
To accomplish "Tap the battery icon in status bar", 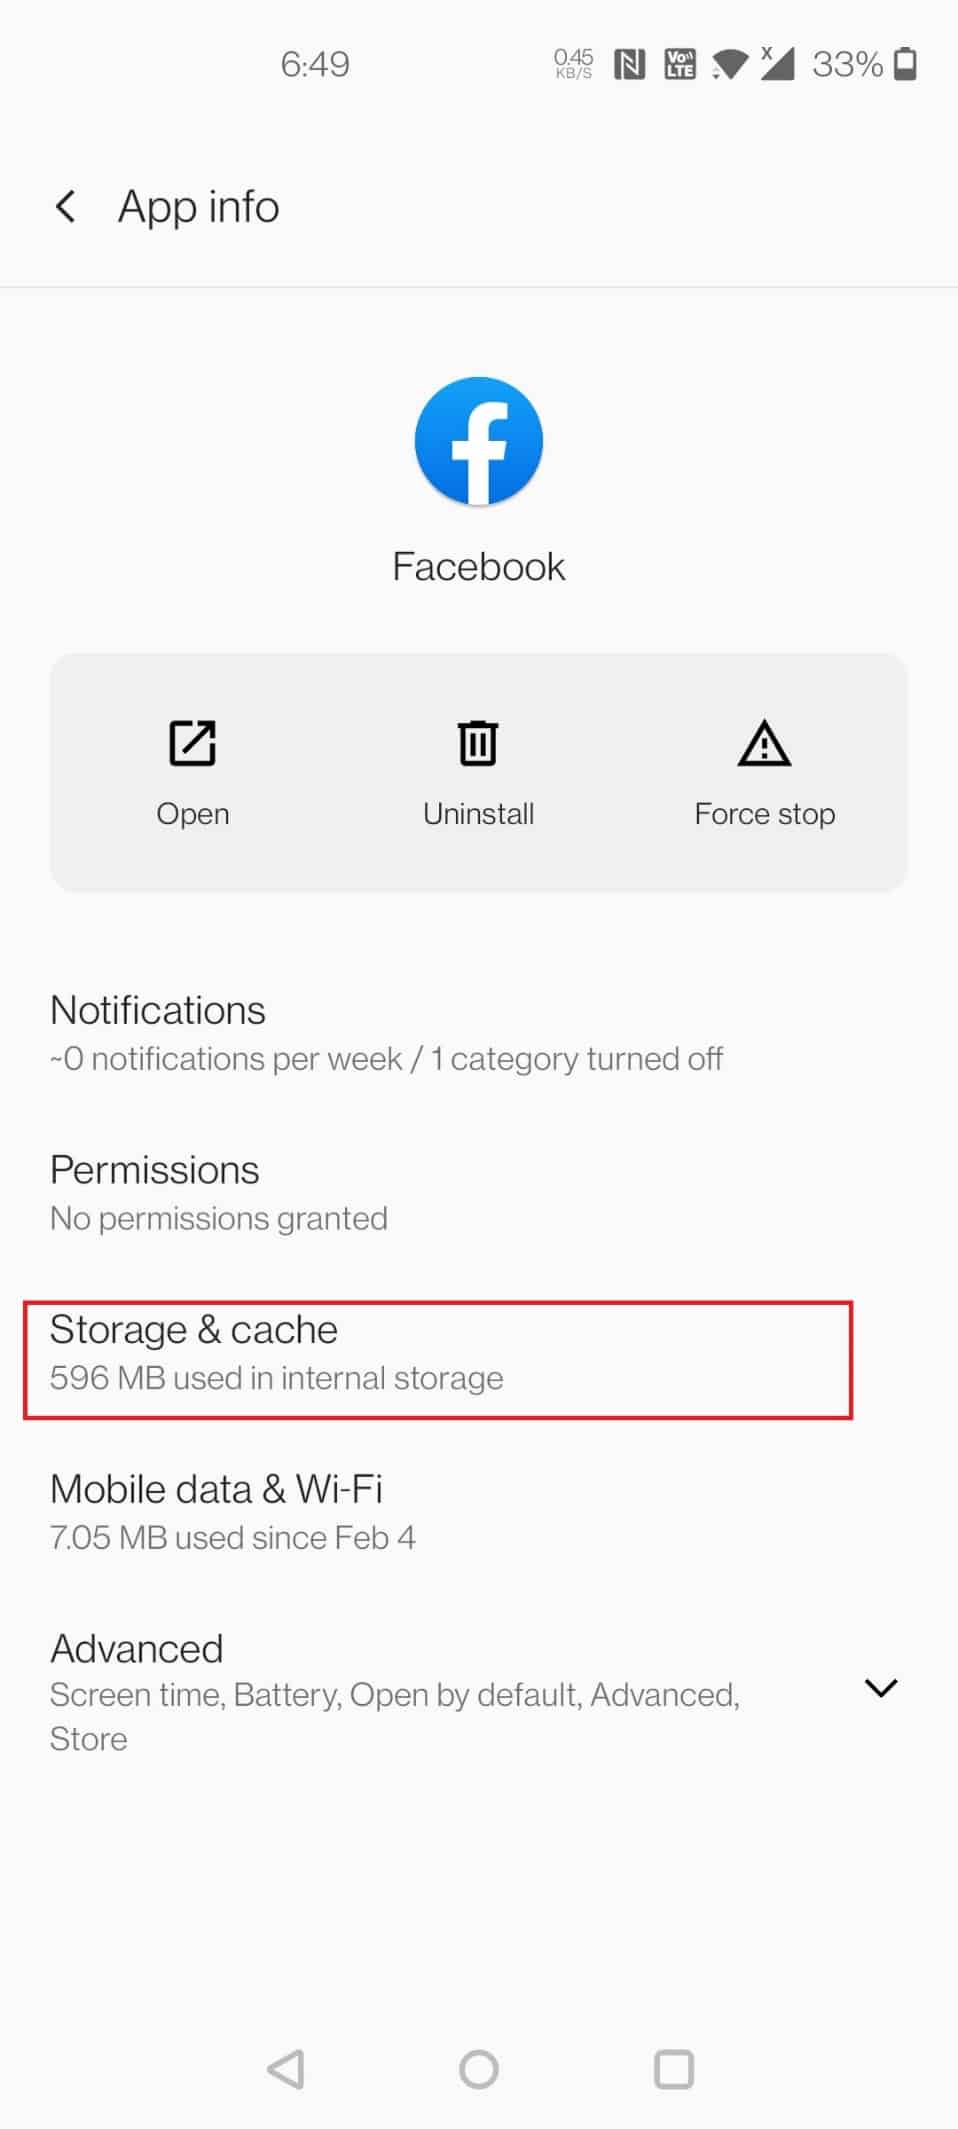I will [x=905, y=64].
